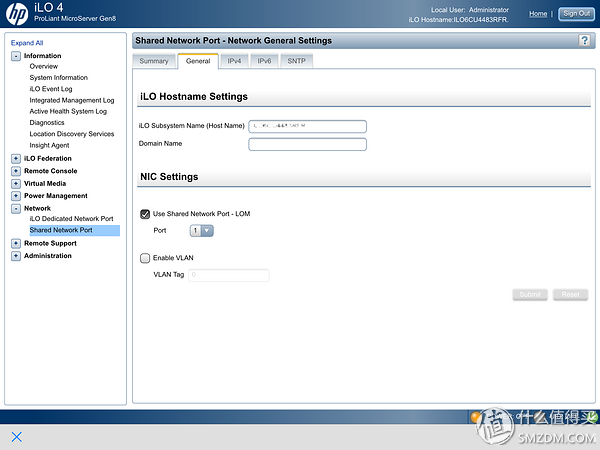Collapse the Network tree section
Screen dimensions: 600x450
16,208
